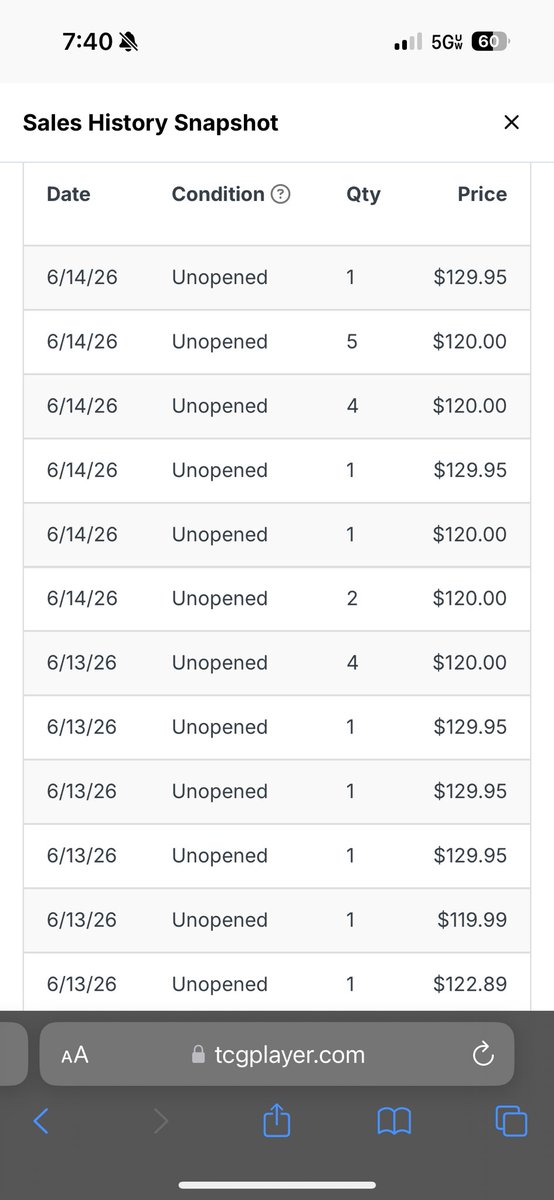The width and height of the screenshot is (554, 1200).
Task: Tap the Safari forward arrow
Action: (161, 1121)
